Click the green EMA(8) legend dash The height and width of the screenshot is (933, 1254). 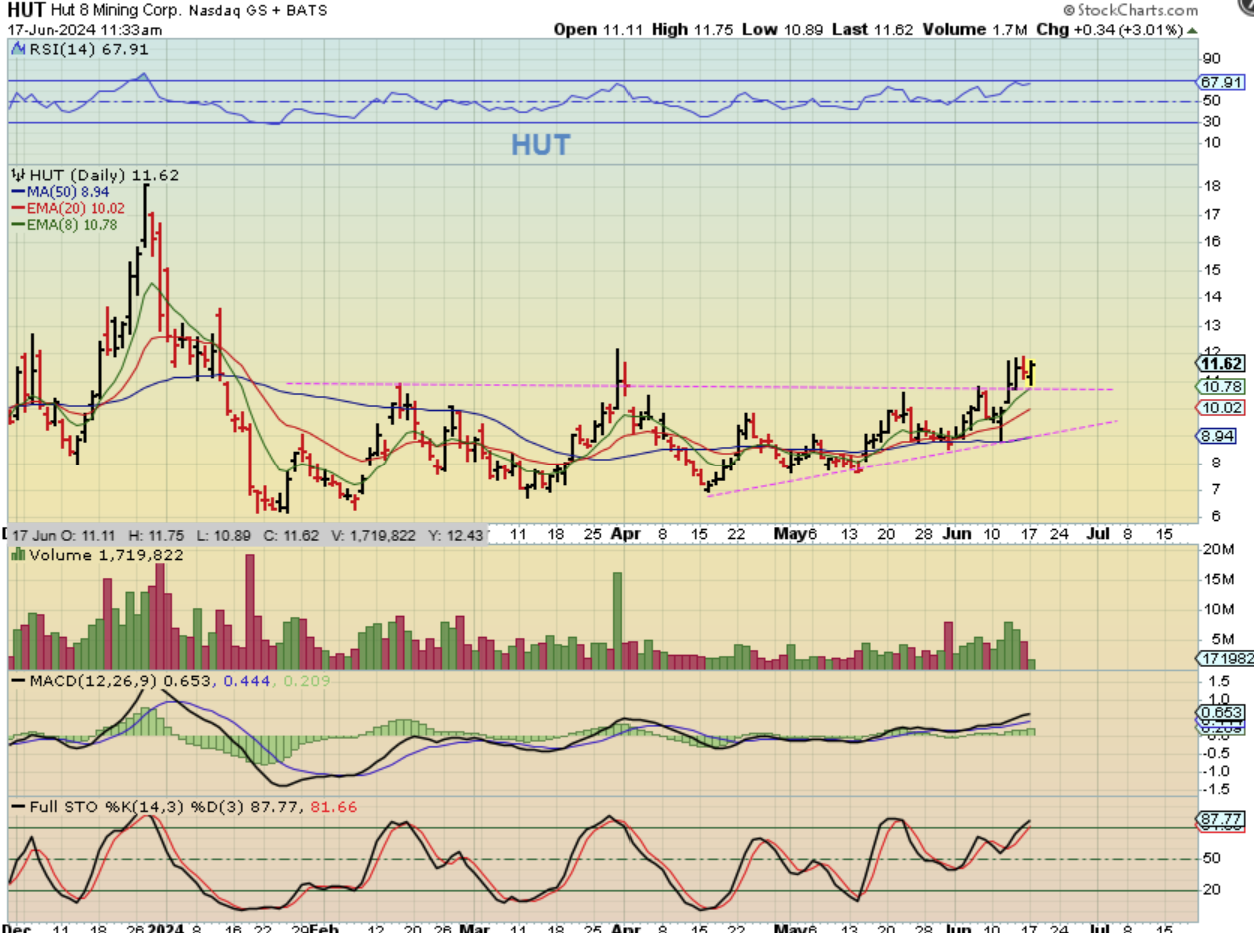click(19, 225)
